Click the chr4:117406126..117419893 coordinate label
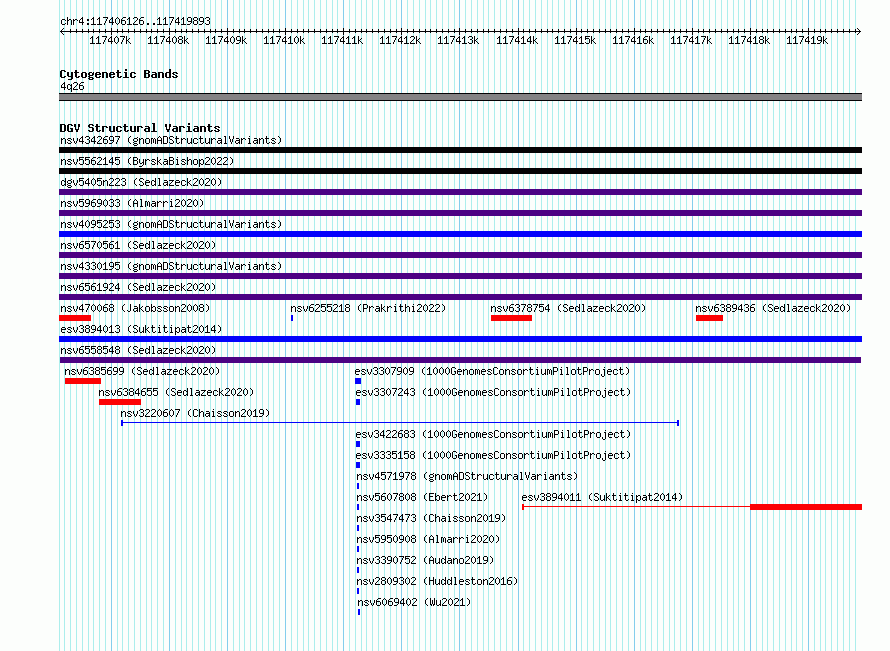Viewport: 890px width, 651px height. (x=135, y=21)
